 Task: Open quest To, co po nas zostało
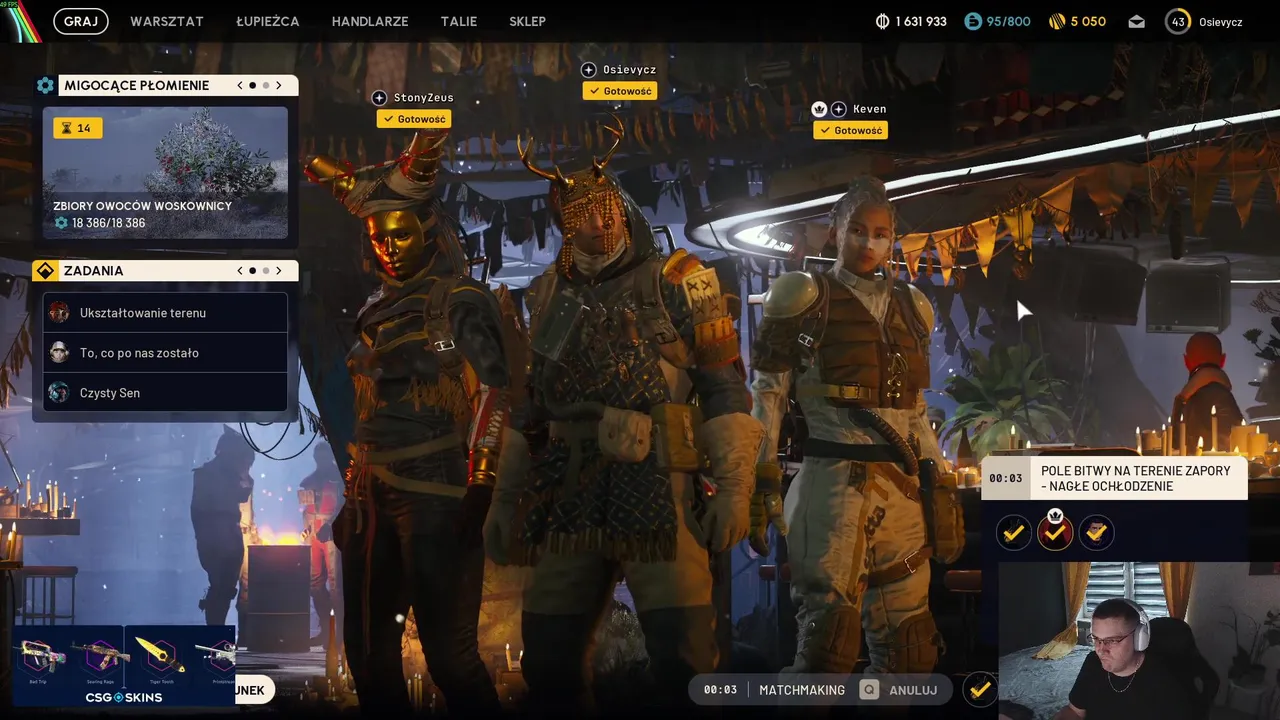point(165,353)
